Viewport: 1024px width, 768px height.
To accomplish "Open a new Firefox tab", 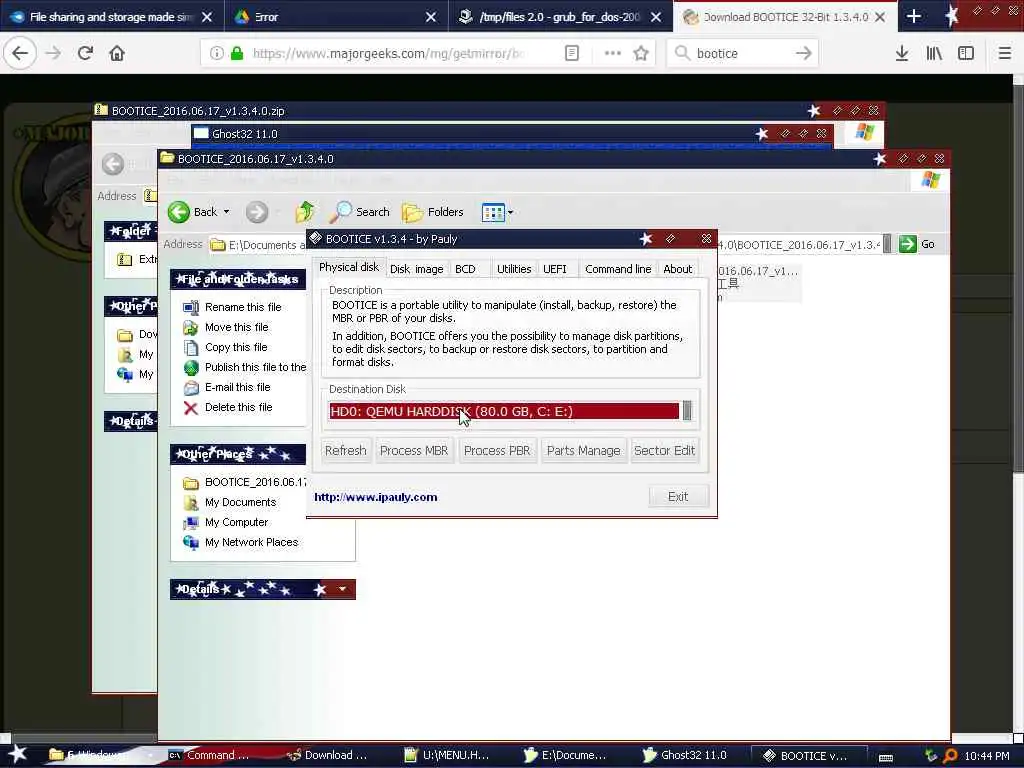I will [914, 17].
